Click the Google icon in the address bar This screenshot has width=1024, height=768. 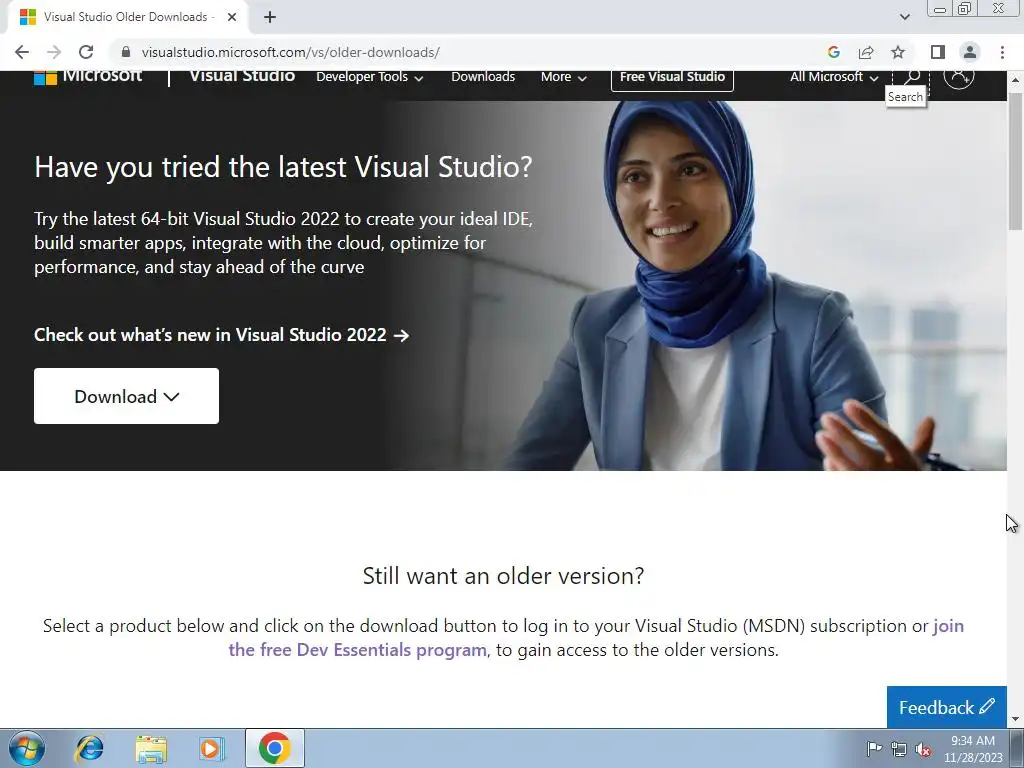click(x=833, y=52)
